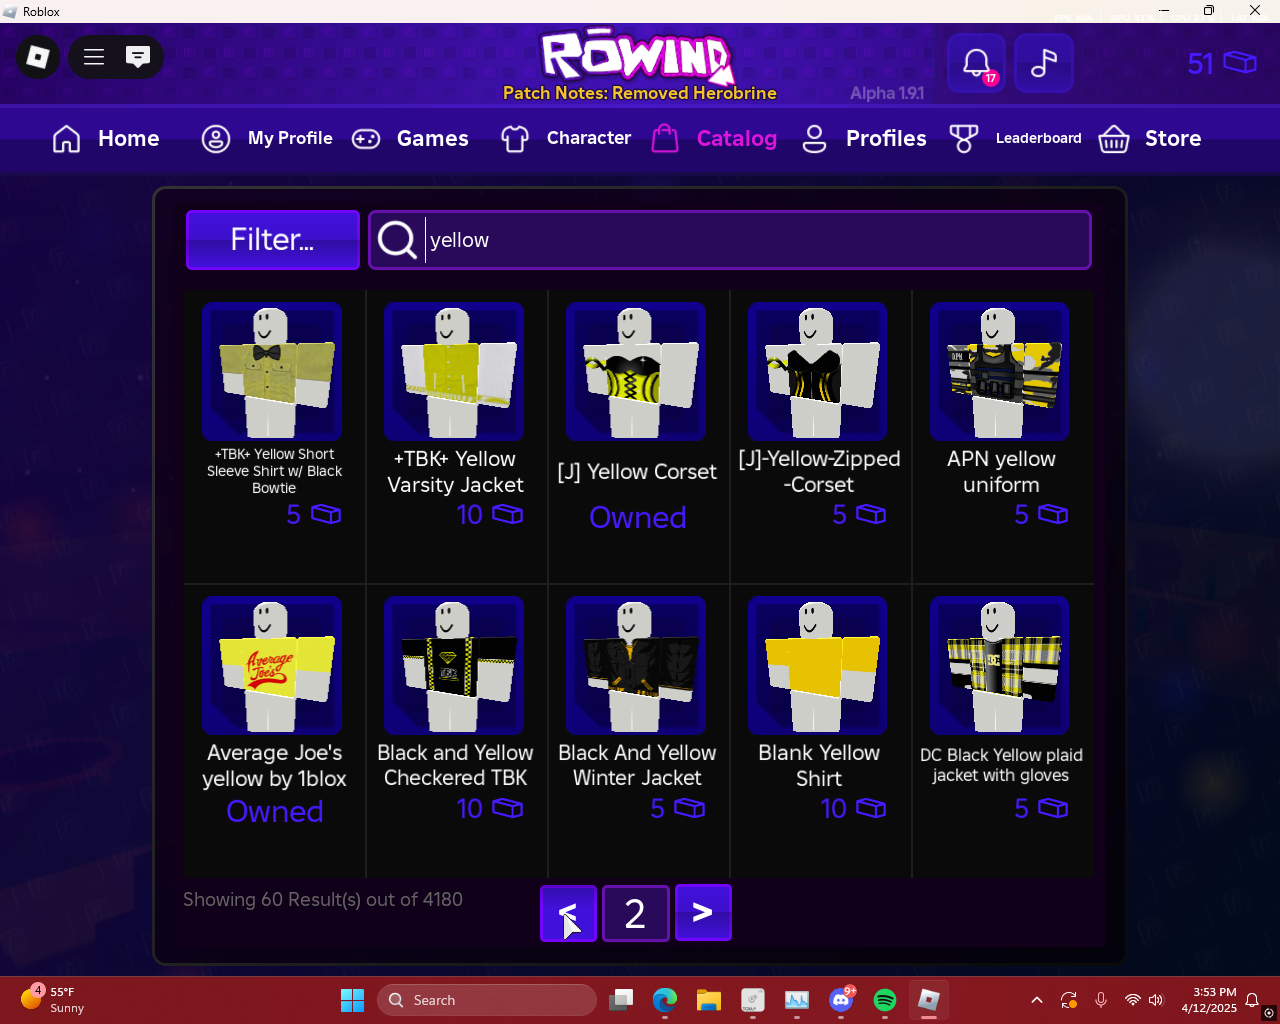This screenshot has width=1280, height=1024.
Task: Focus the catalog search field containing yellow
Action: [730, 240]
